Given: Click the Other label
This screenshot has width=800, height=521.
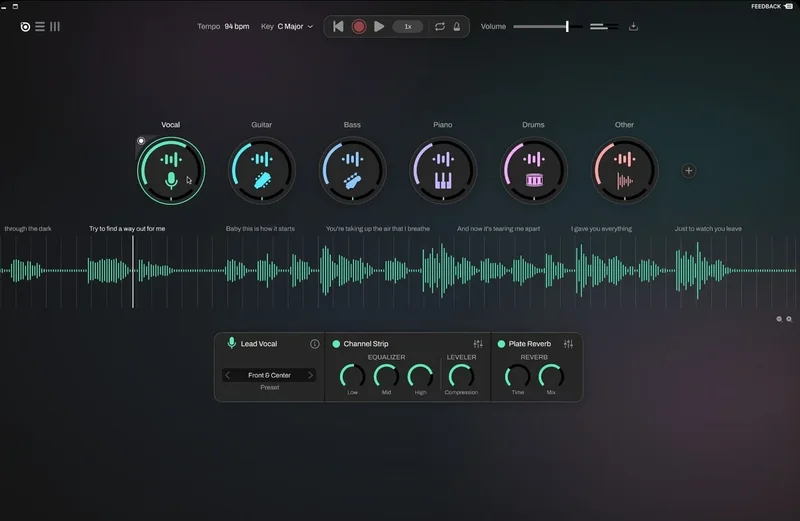Looking at the screenshot, I should (x=624, y=125).
